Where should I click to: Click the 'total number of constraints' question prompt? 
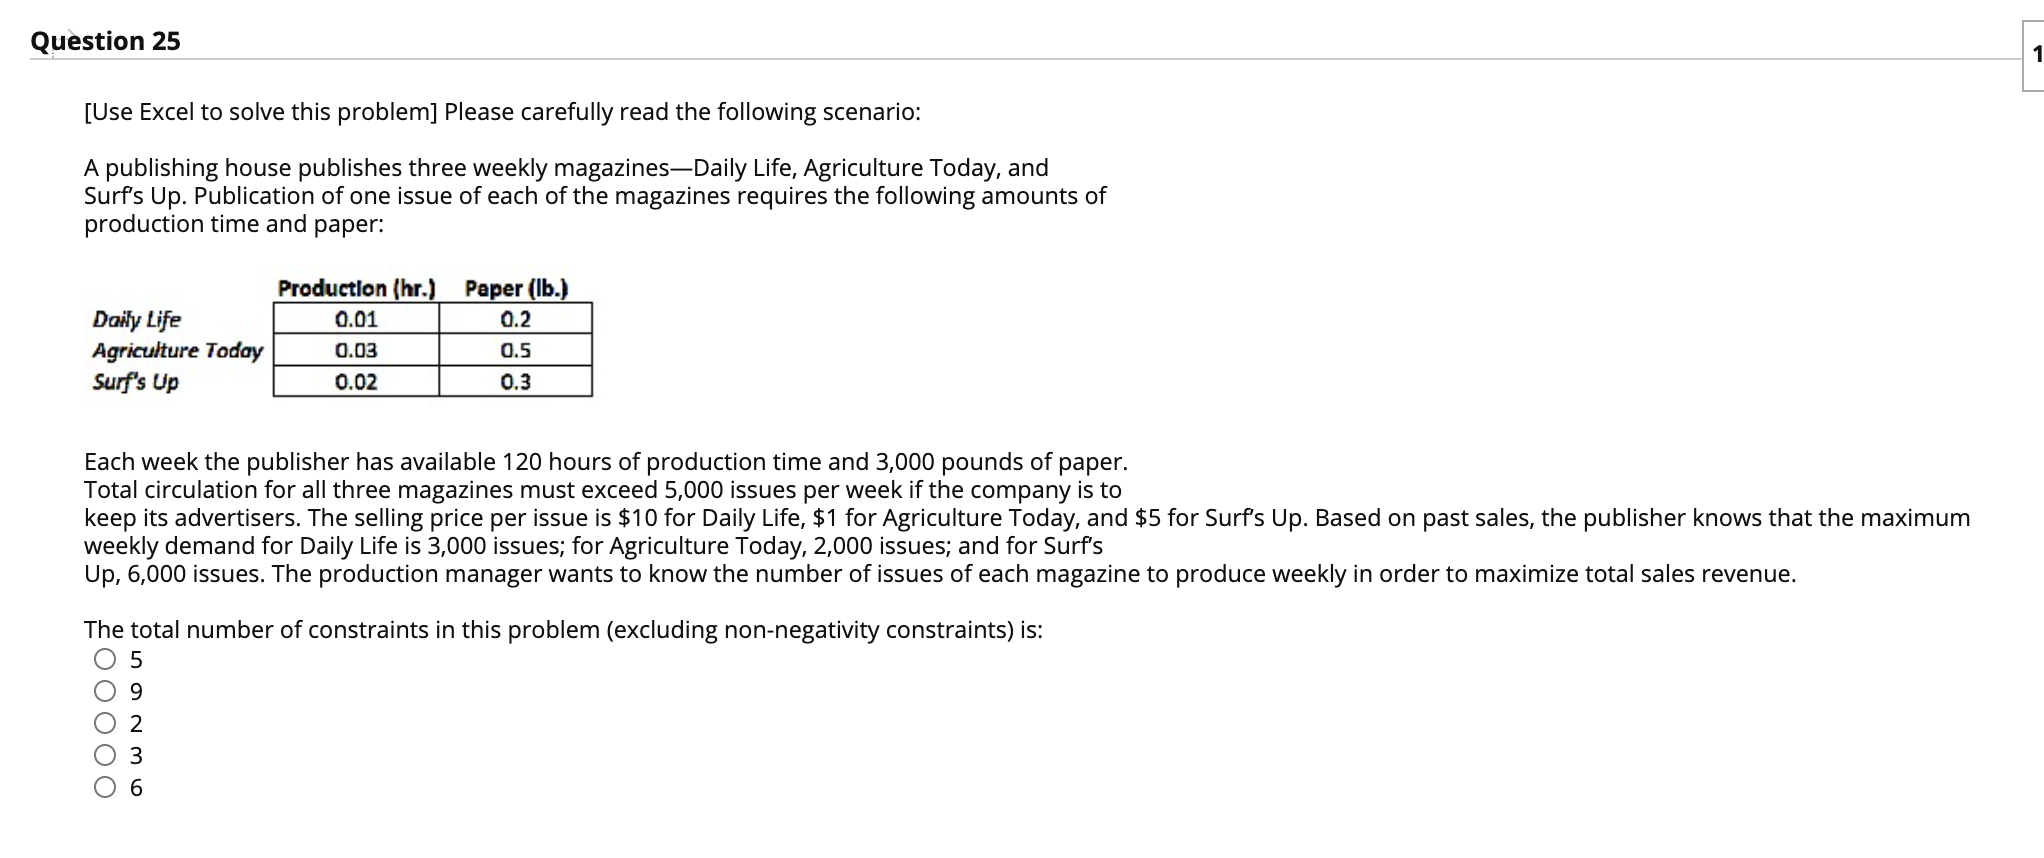(x=563, y=630)
